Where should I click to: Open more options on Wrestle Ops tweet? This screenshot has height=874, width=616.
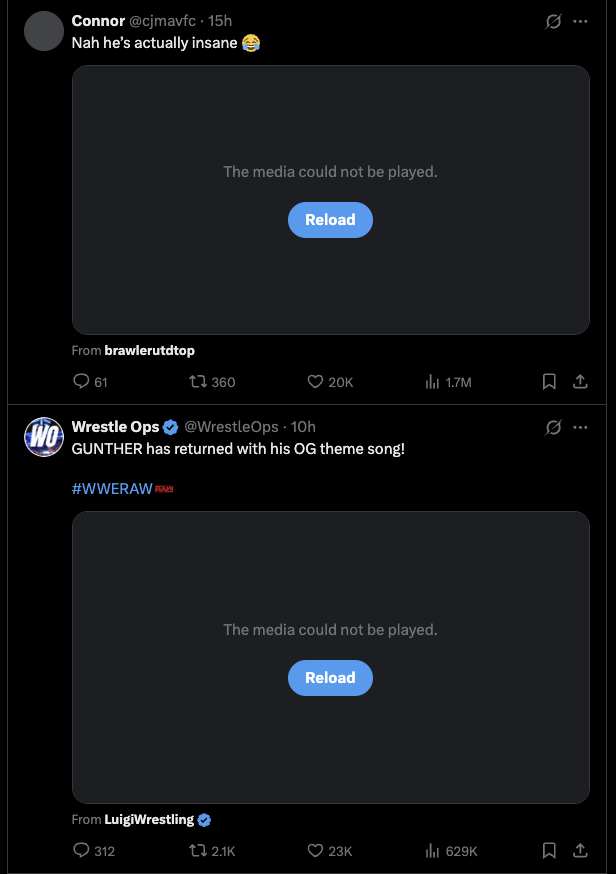pyautogui.click(x=580, y=427)
